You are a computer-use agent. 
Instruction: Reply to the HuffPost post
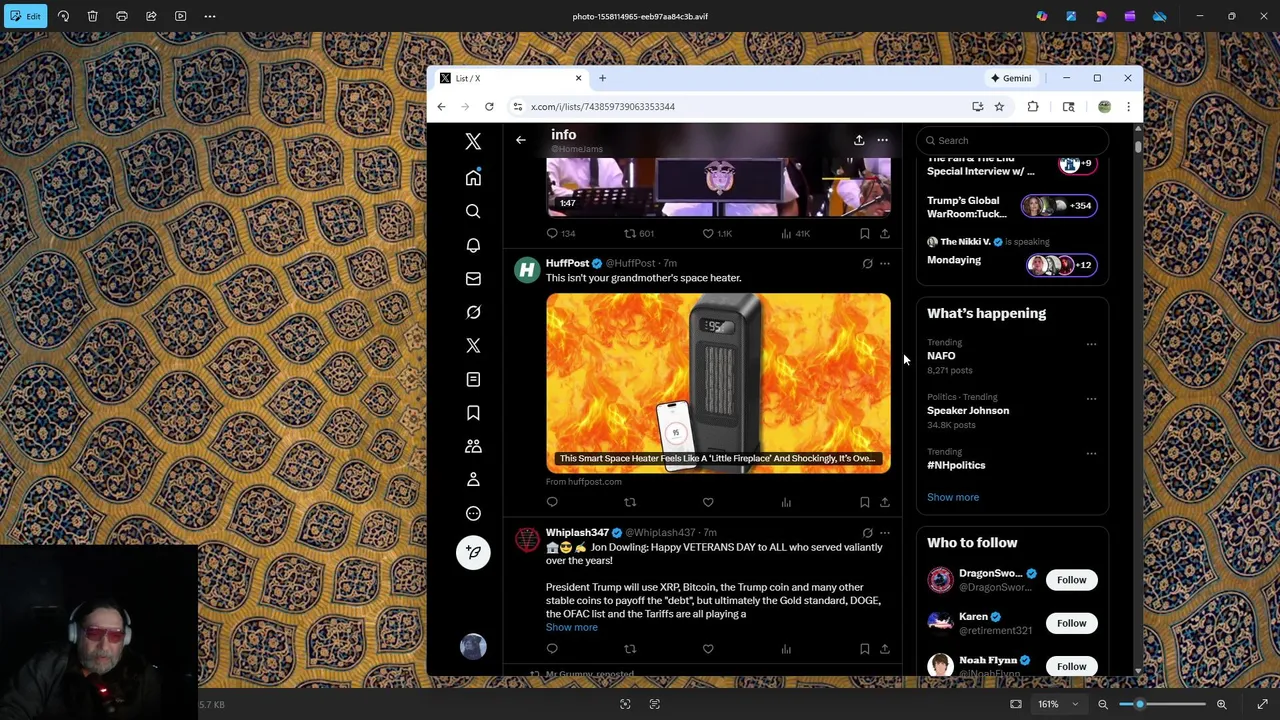pyautogui.click(x=552, y=502)
